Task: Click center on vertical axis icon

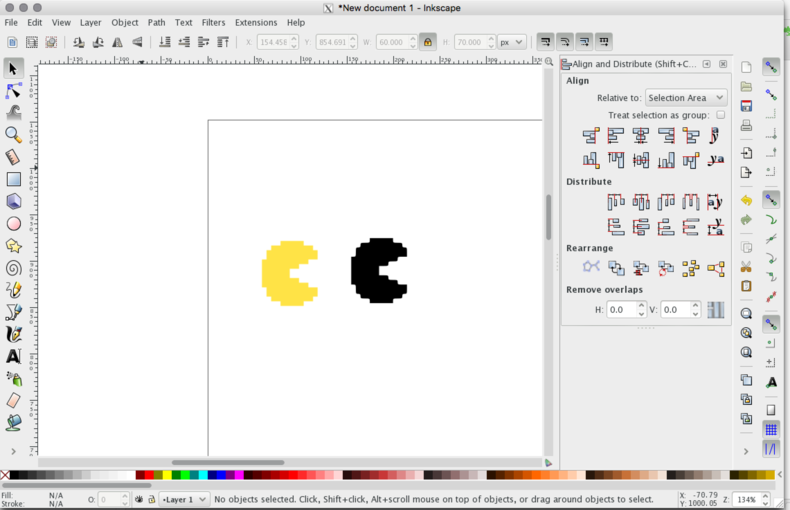Action: (641, 136)
